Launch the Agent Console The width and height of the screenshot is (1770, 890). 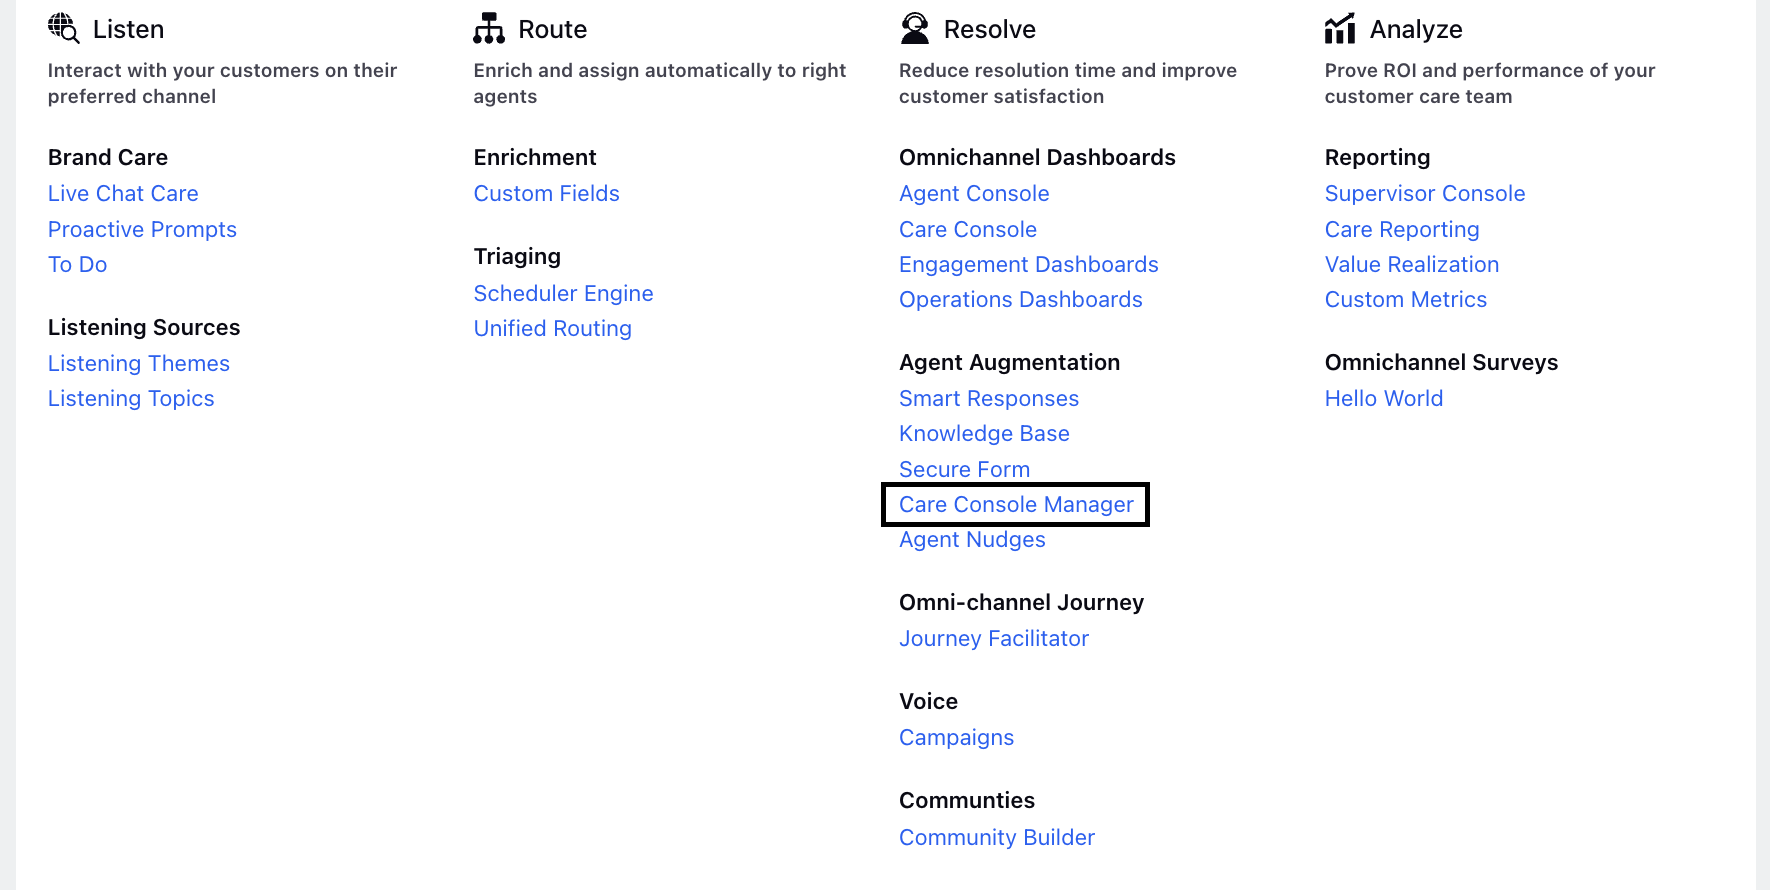[974, 193]
